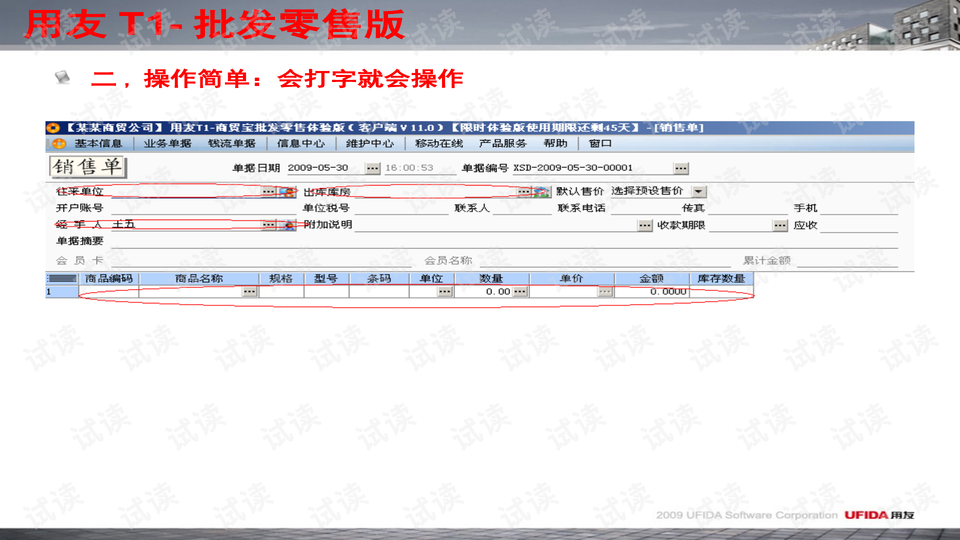
Task: Click the 经手人 lookup ellipsis button
Action: click(268, 225)
